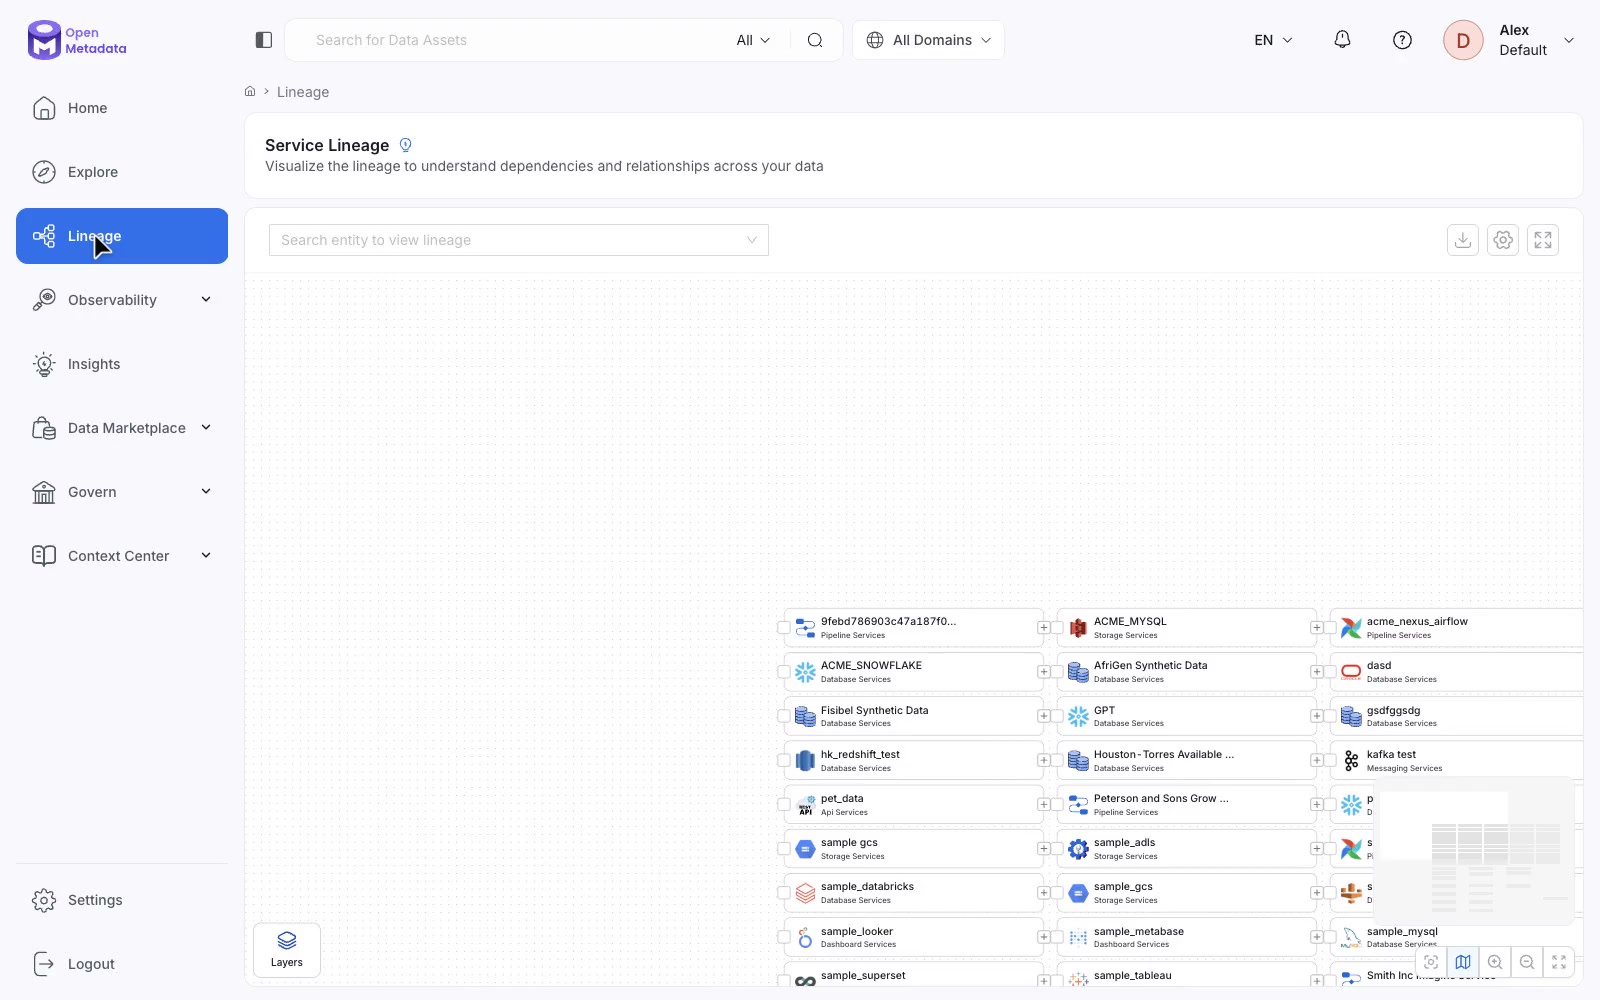Click the search magnifier icon
Screen dimensions: 1600x1000
coord(815,40)
